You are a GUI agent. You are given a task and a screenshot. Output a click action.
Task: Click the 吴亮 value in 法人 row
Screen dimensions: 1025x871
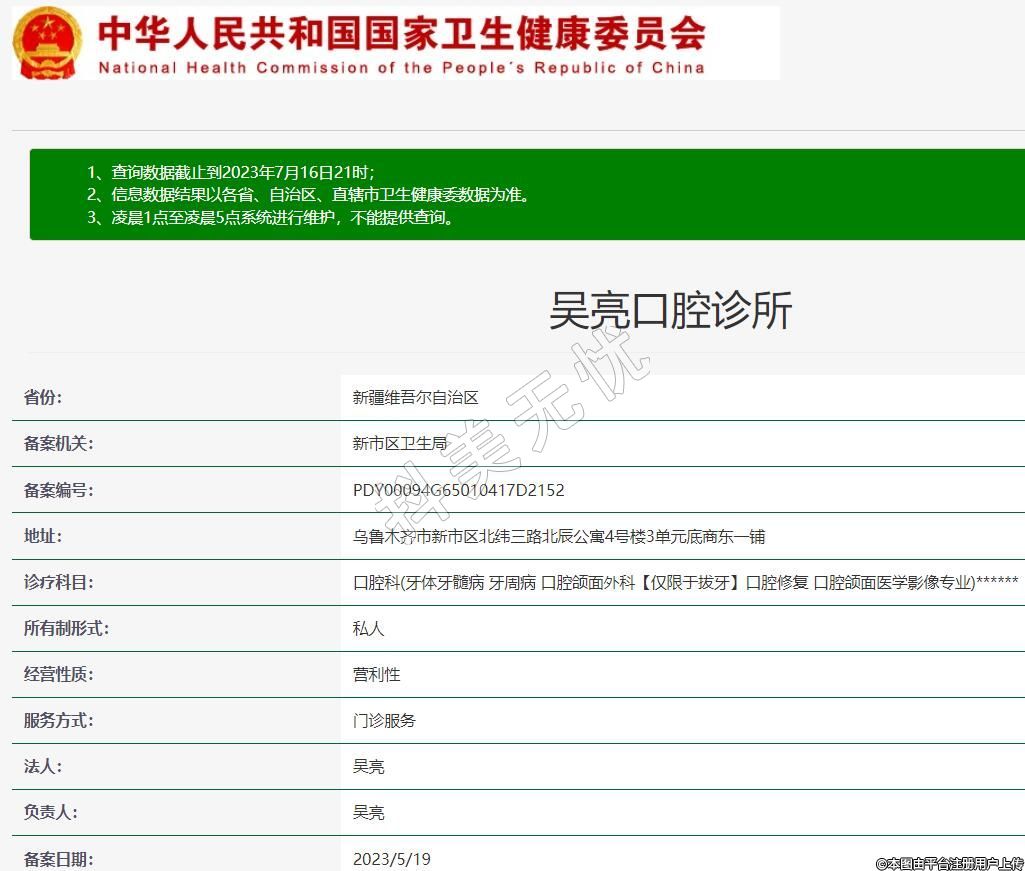coord(368,766)
